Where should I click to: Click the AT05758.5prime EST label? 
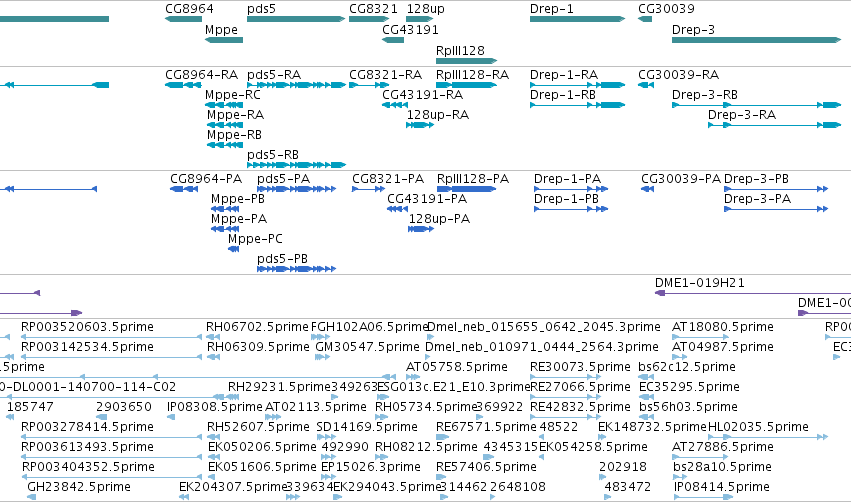click(x=457, y=367)
